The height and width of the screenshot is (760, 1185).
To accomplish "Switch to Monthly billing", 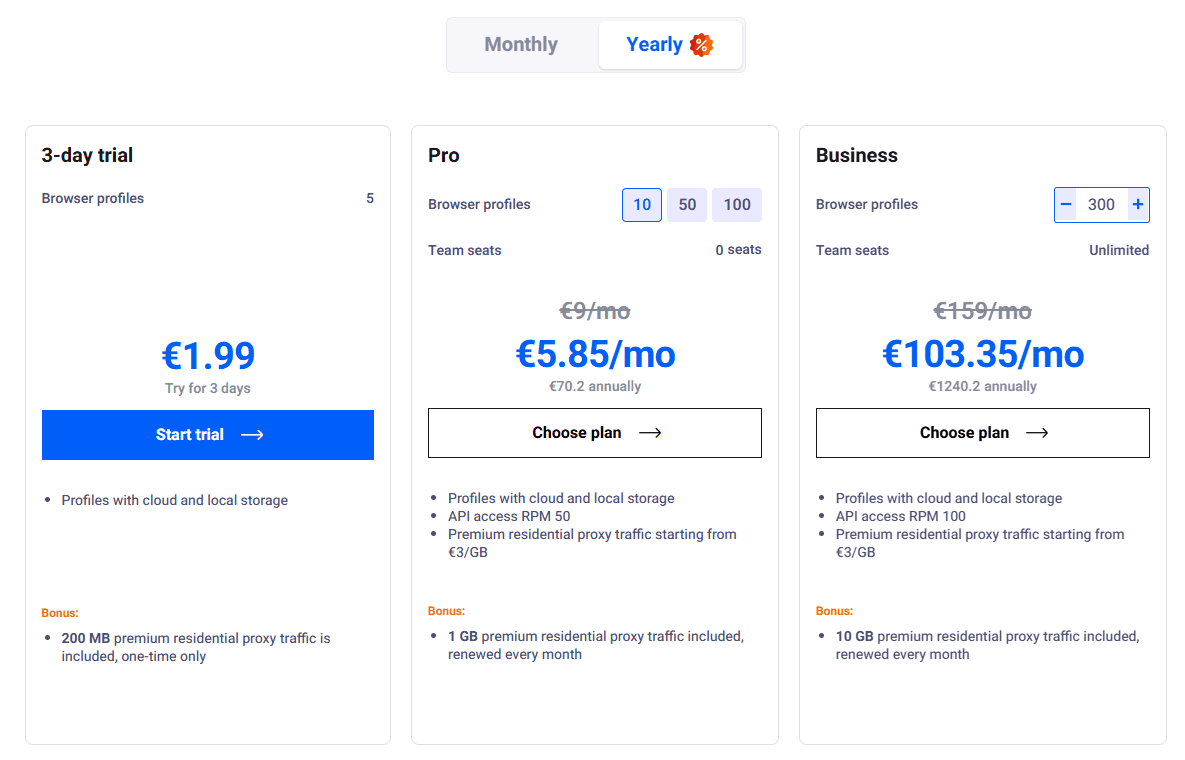I will [x=520, y=44].
